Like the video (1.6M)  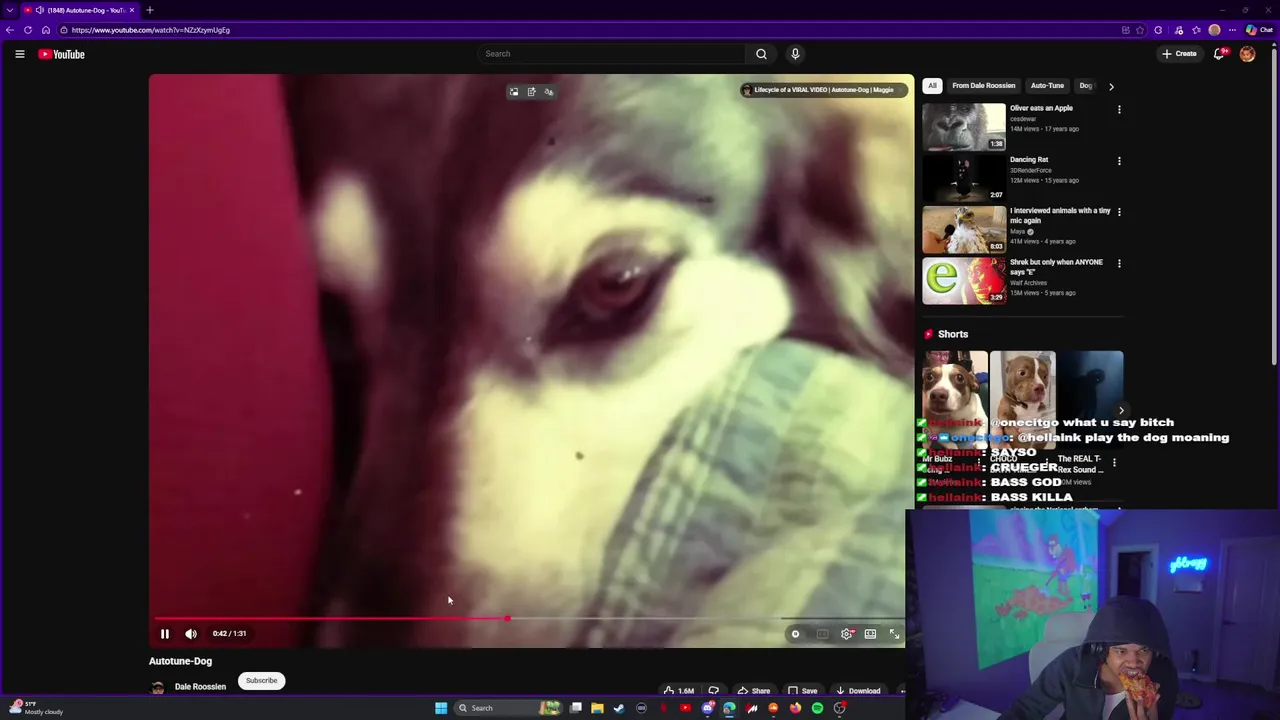coord(679,690)
